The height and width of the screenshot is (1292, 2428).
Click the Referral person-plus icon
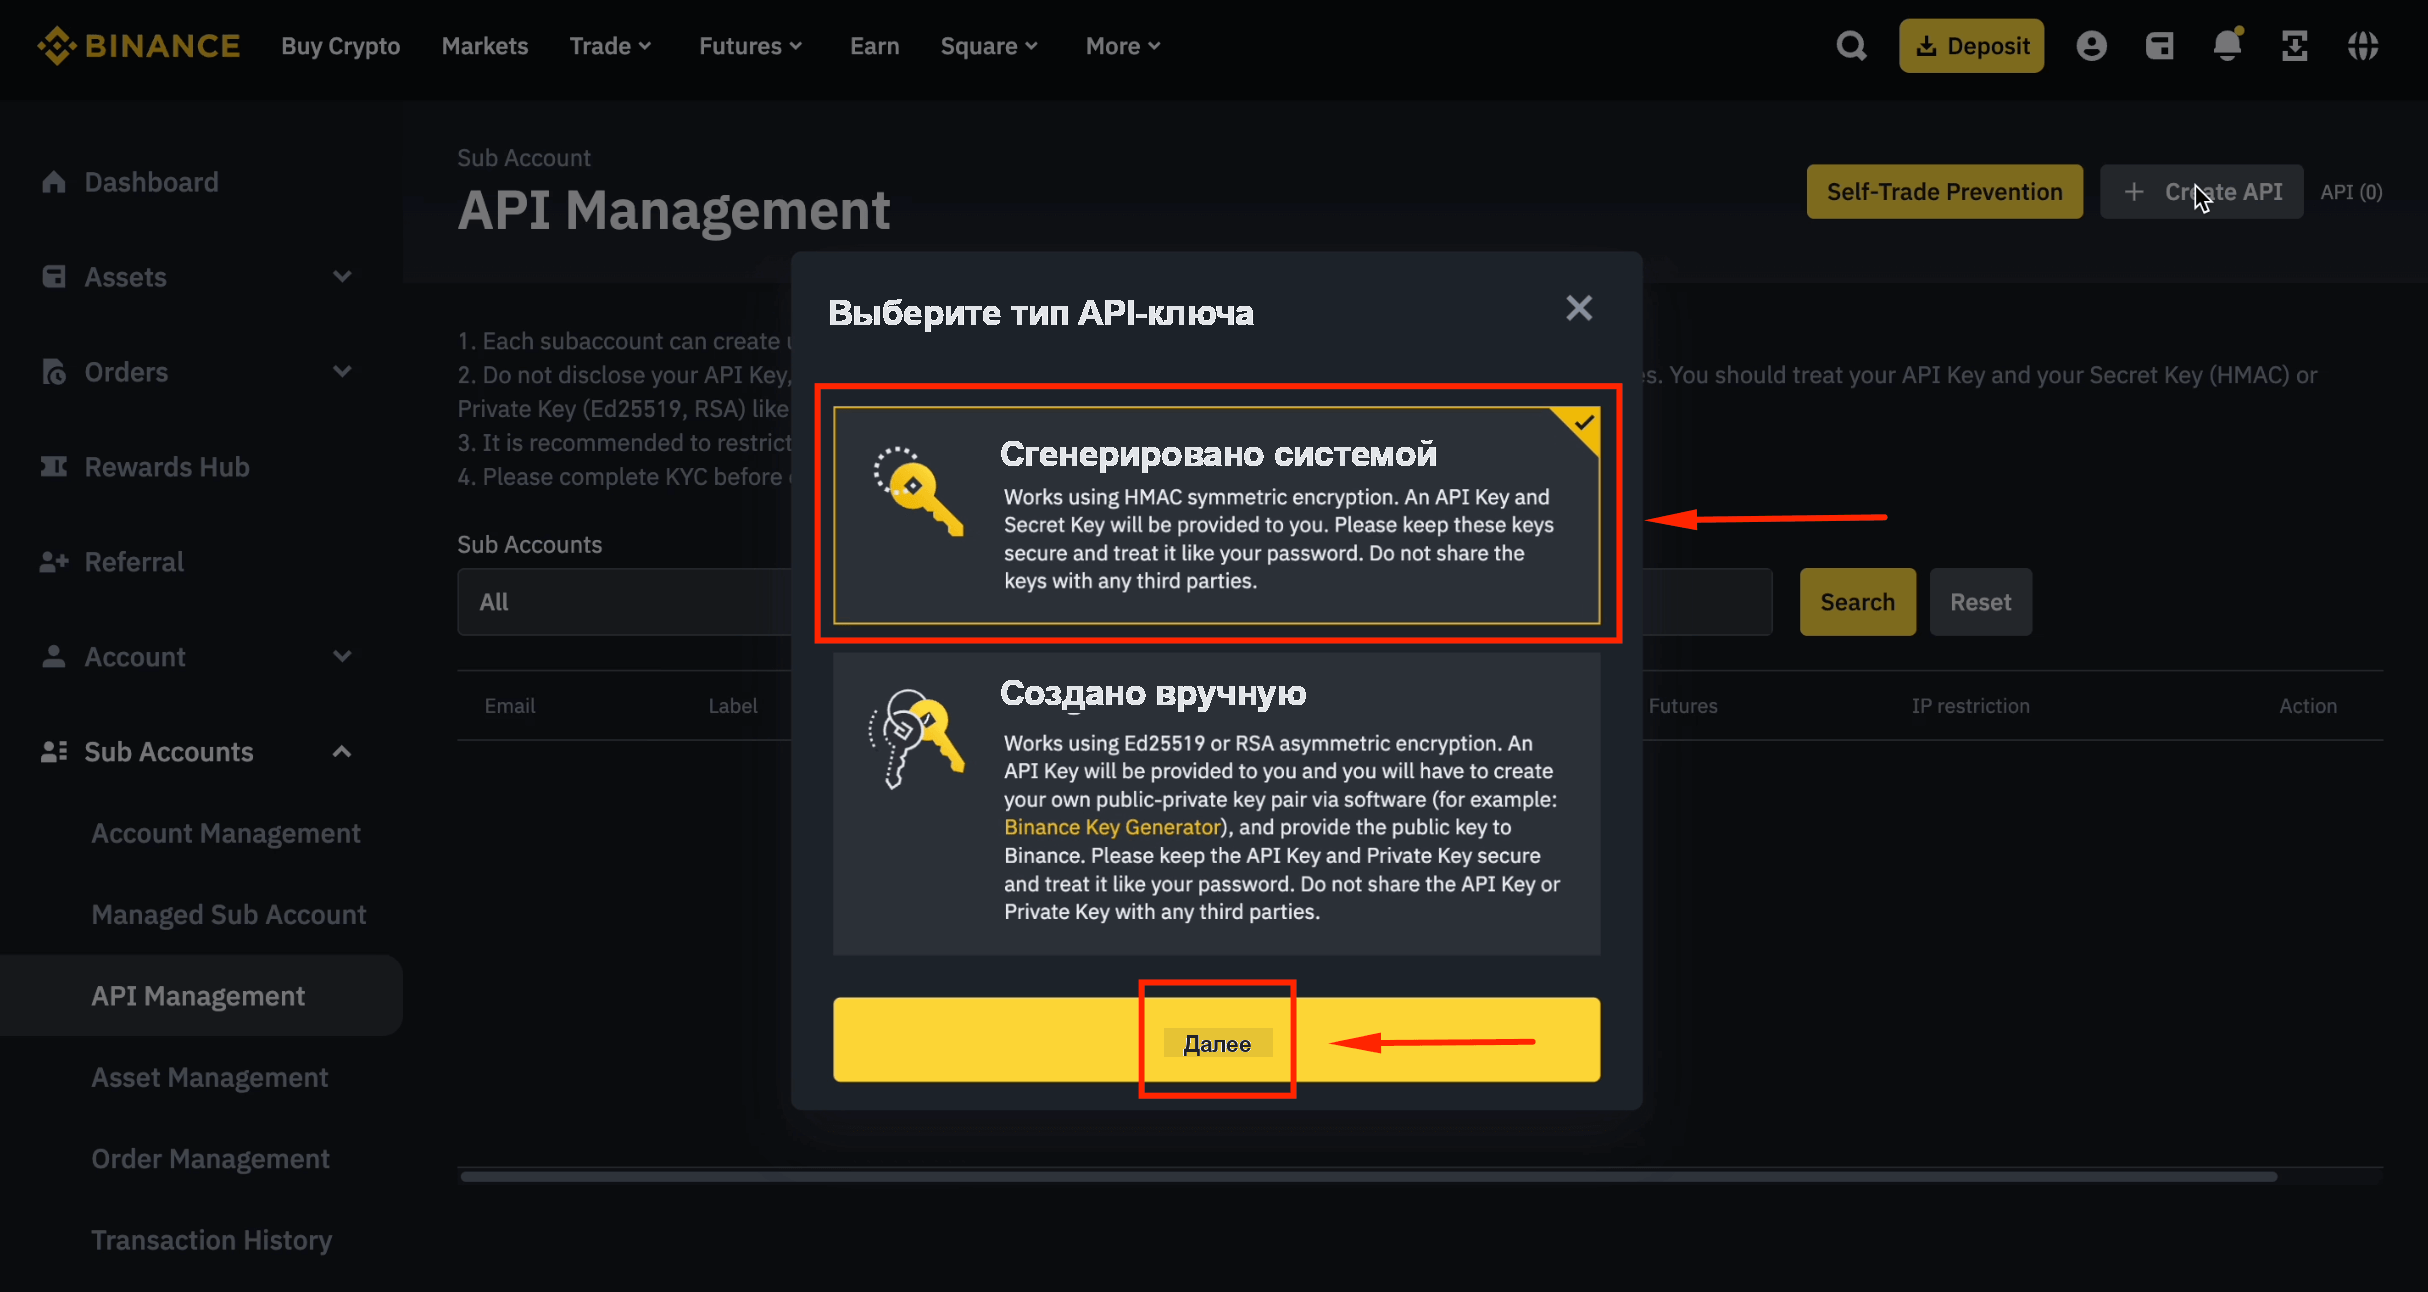click(54, 562)
